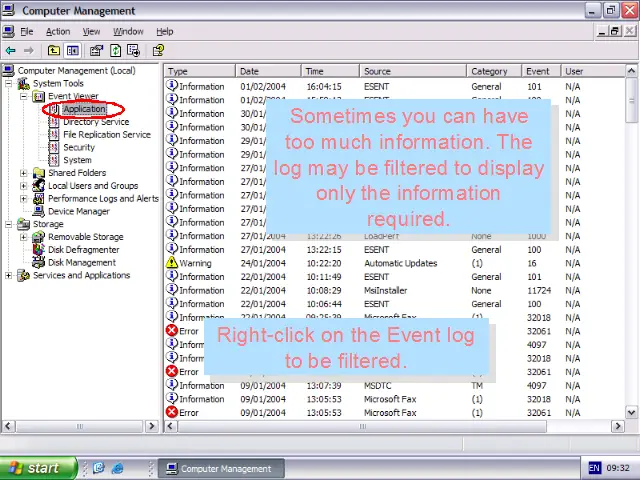The height and width of the screenshot is (480, 640).
Task: Click the Outlook Express quick launch icon
Action: click(x=99, y=468)
